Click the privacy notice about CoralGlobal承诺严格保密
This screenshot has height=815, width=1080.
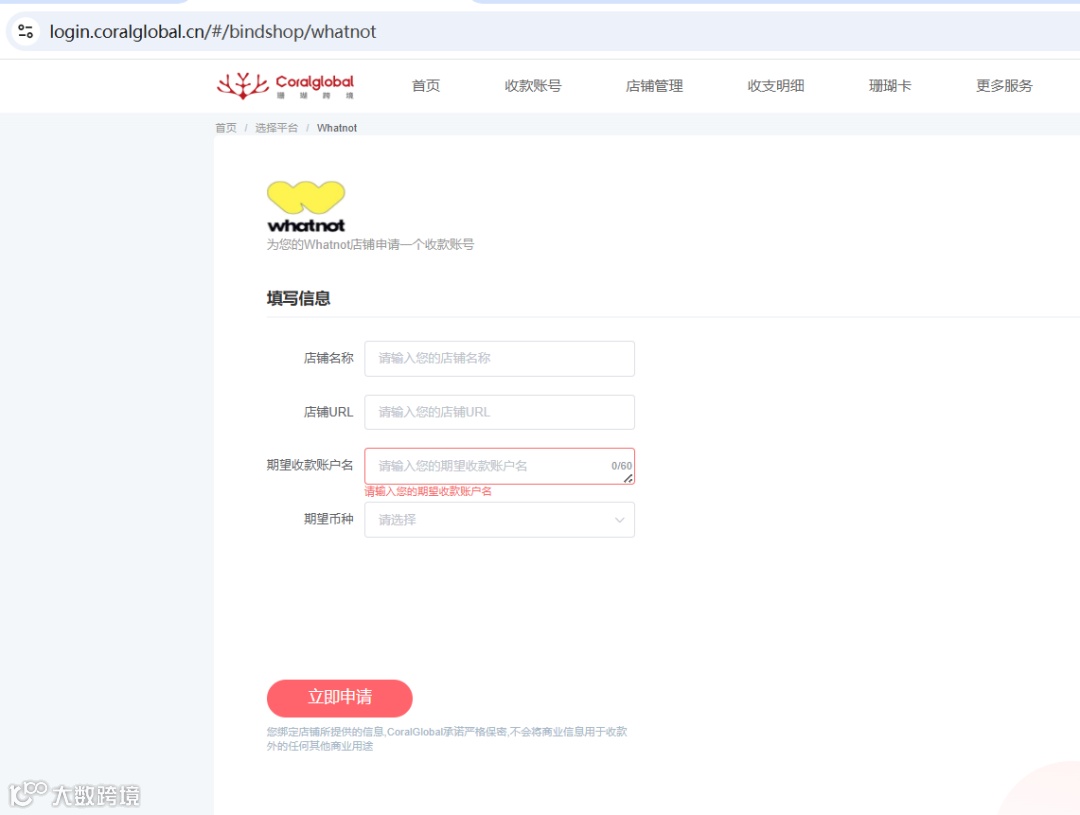(447, 739)
